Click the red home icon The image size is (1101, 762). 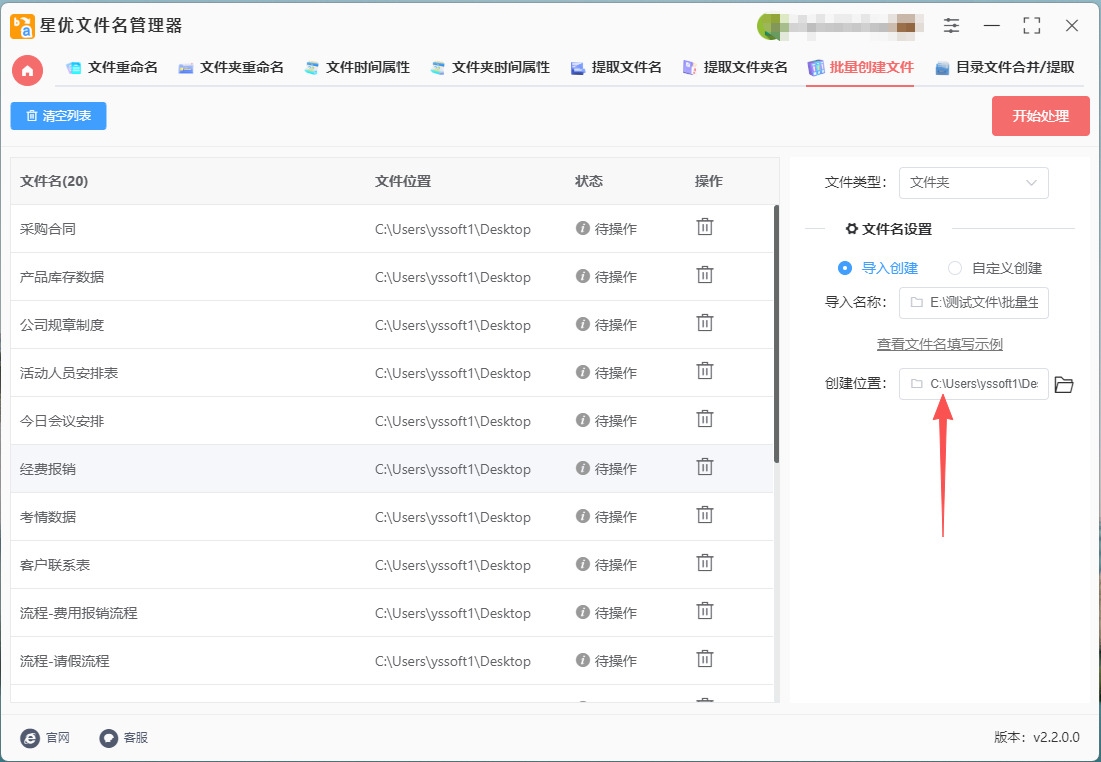coord(27,70)
